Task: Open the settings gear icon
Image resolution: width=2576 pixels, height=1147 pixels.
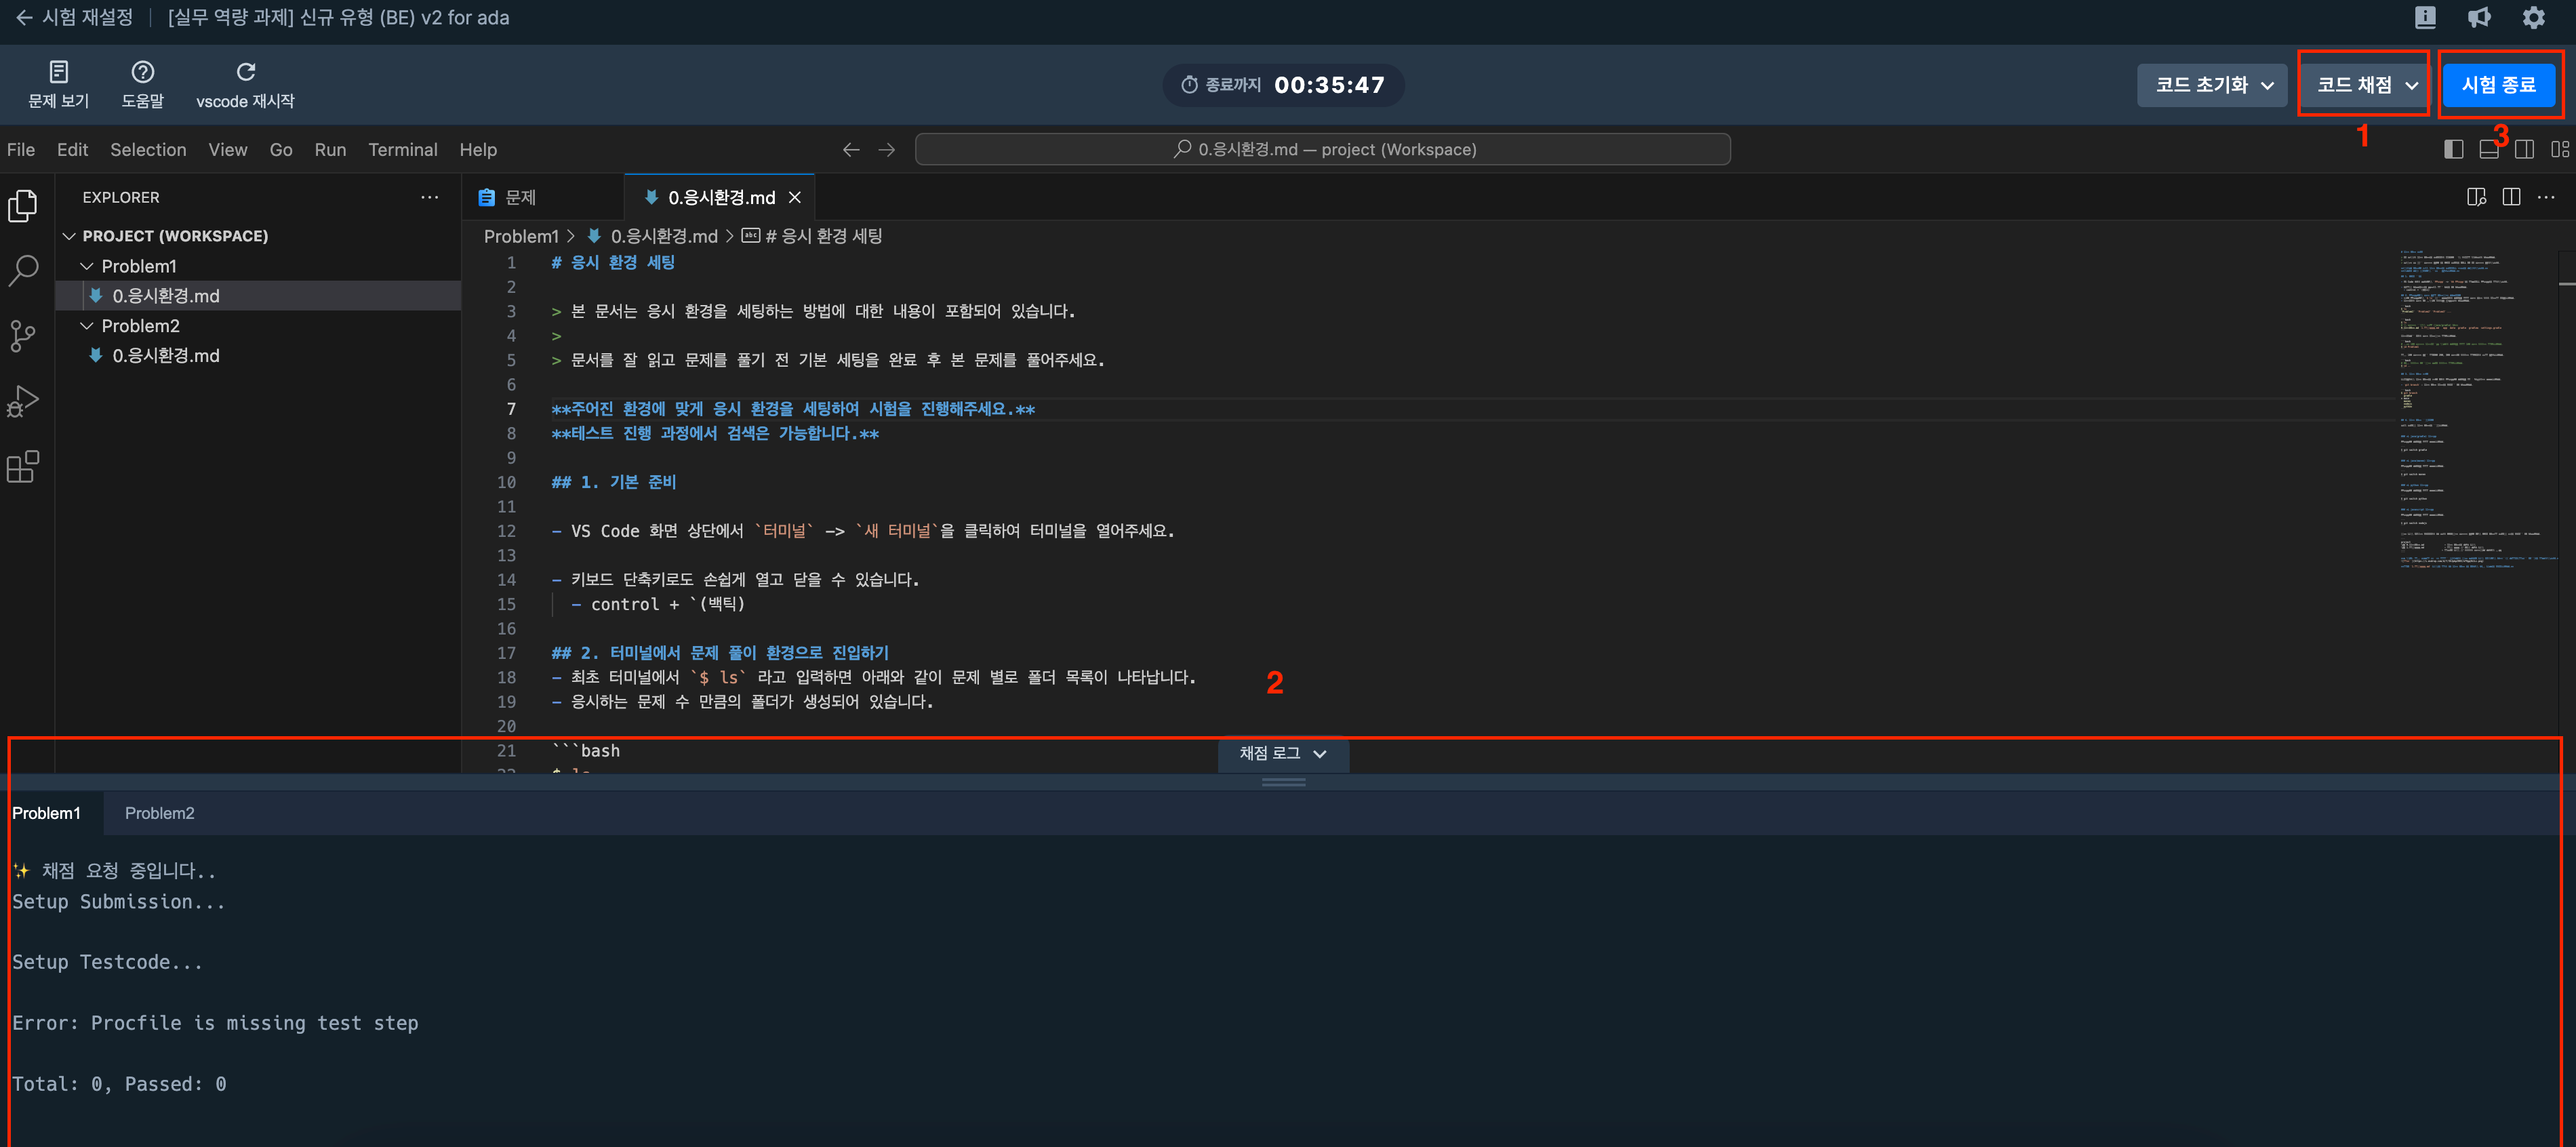Action: tap(2533, 18)
